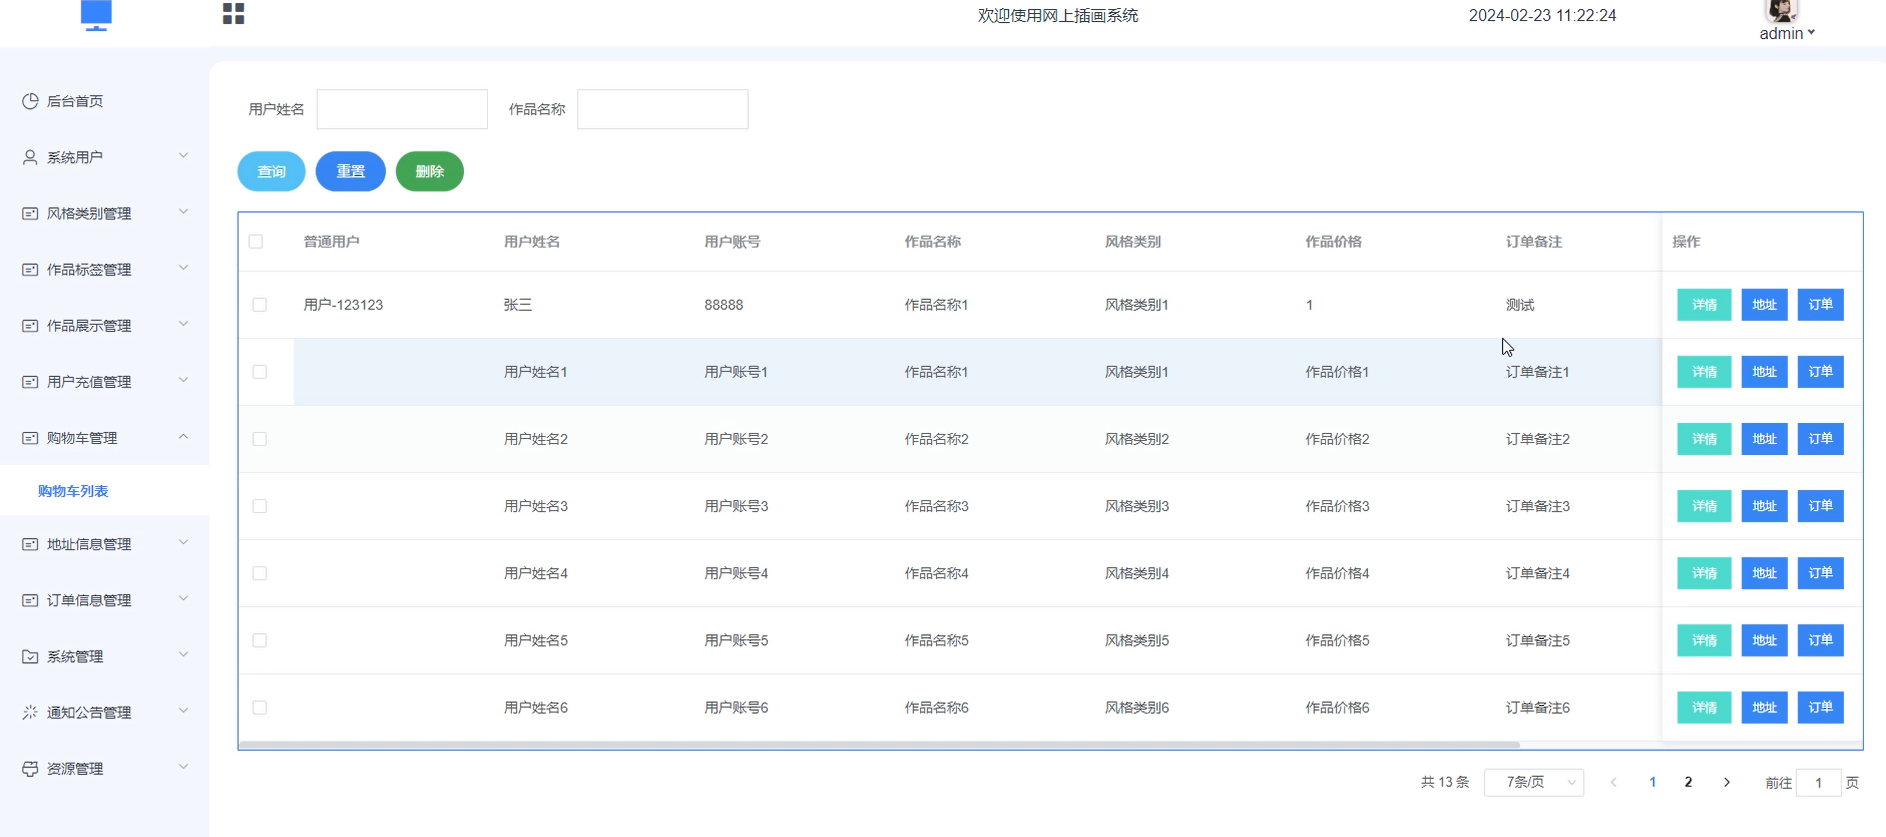Click cell 张三 in first row

[x=518, y=305]
